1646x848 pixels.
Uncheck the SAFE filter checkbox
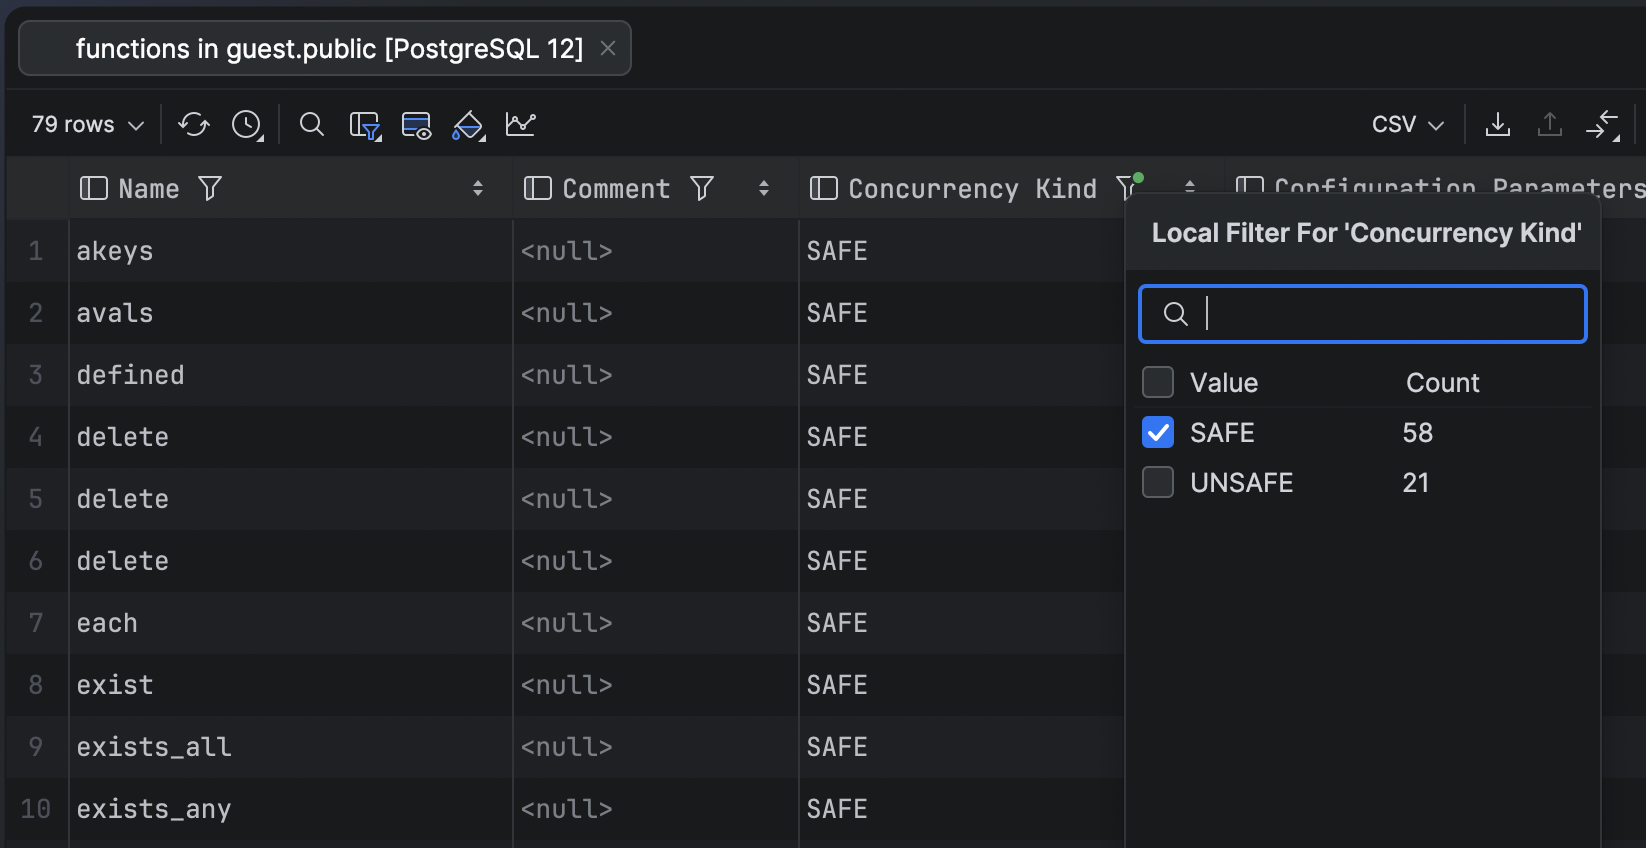(x=1158, y=432)
